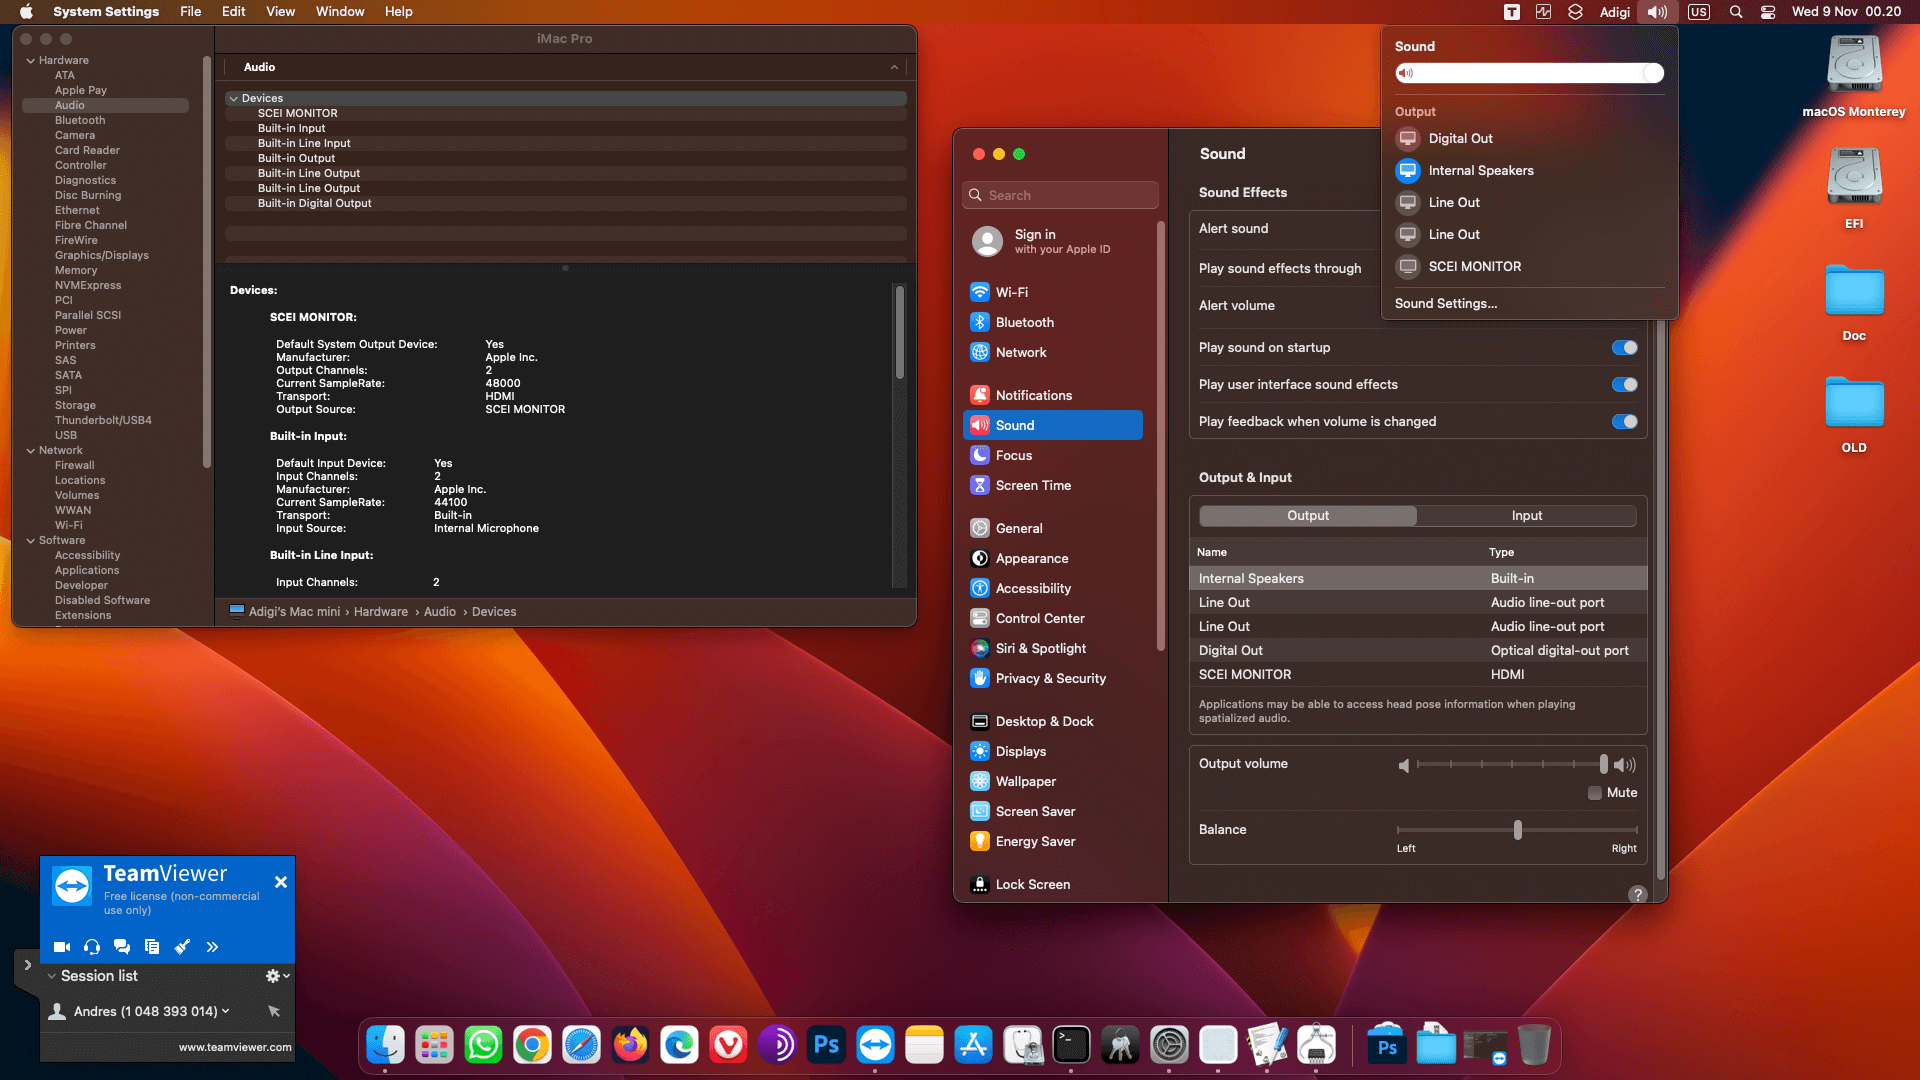The width and height of the screenshot is (1920, 1080).
Task: Open the Window menu
Action: 339,12
